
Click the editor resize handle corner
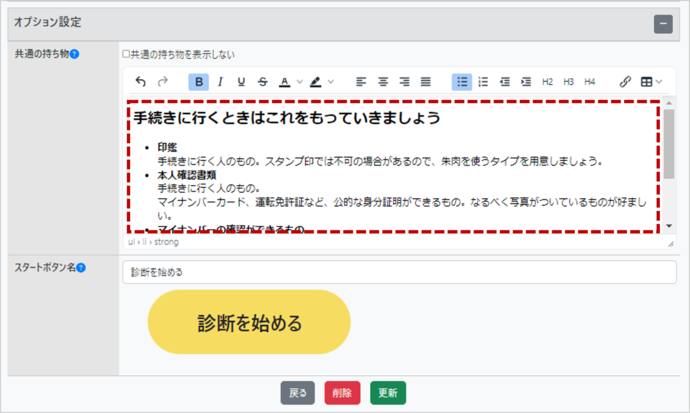[x=671, y=243]
